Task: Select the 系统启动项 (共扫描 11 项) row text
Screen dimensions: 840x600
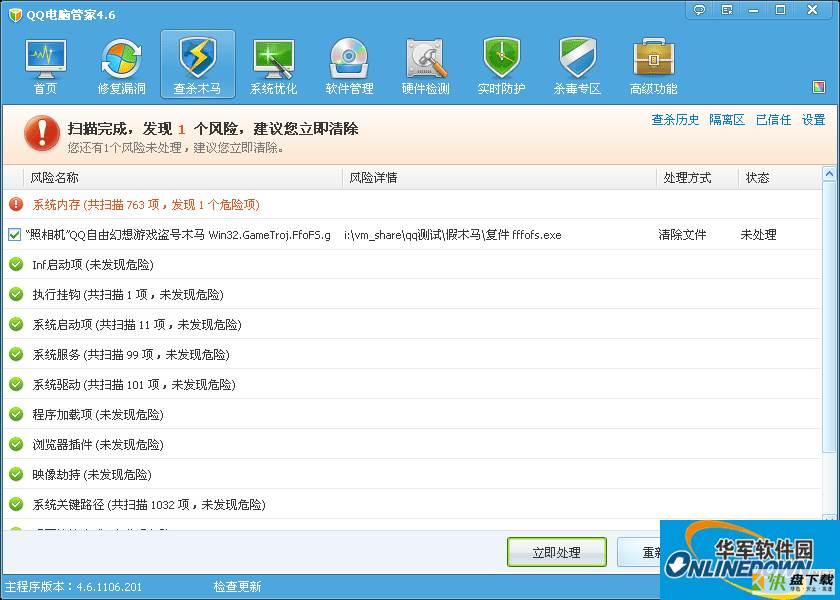Action: 137,325
